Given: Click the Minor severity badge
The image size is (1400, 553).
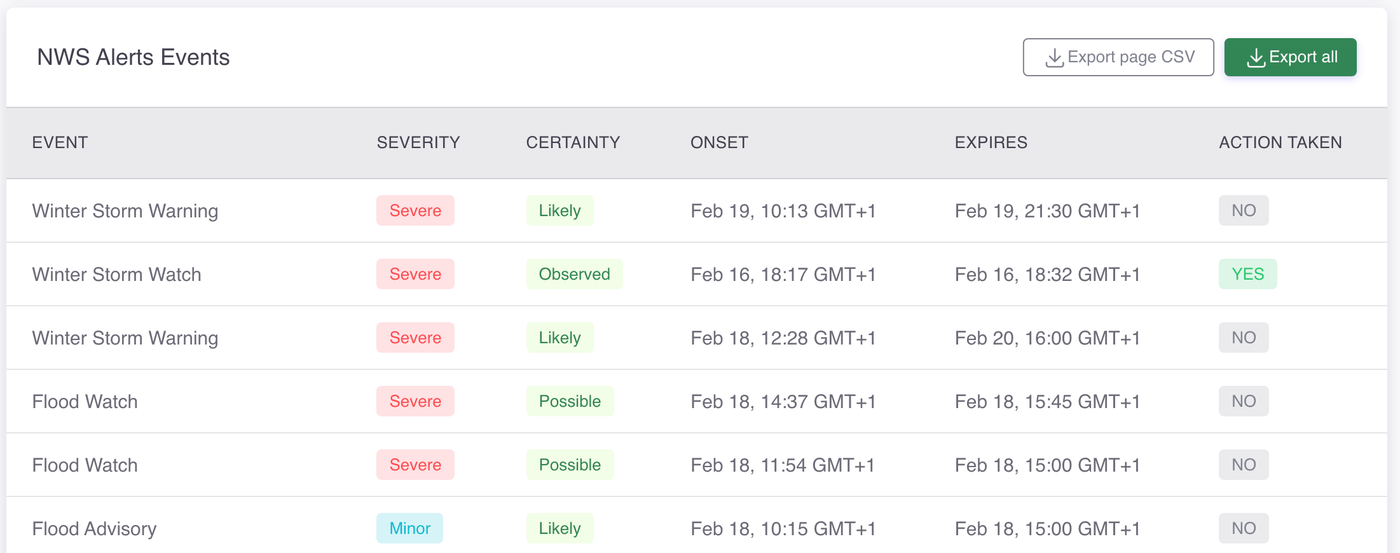Looking at the screenshot, I should [x=409, y=528].
